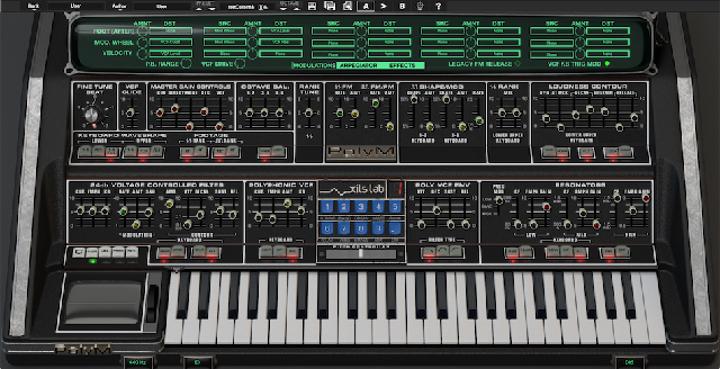720x369 pixels.
Task: Click the copy A to B arrow icon
Action: click(384, 6)
